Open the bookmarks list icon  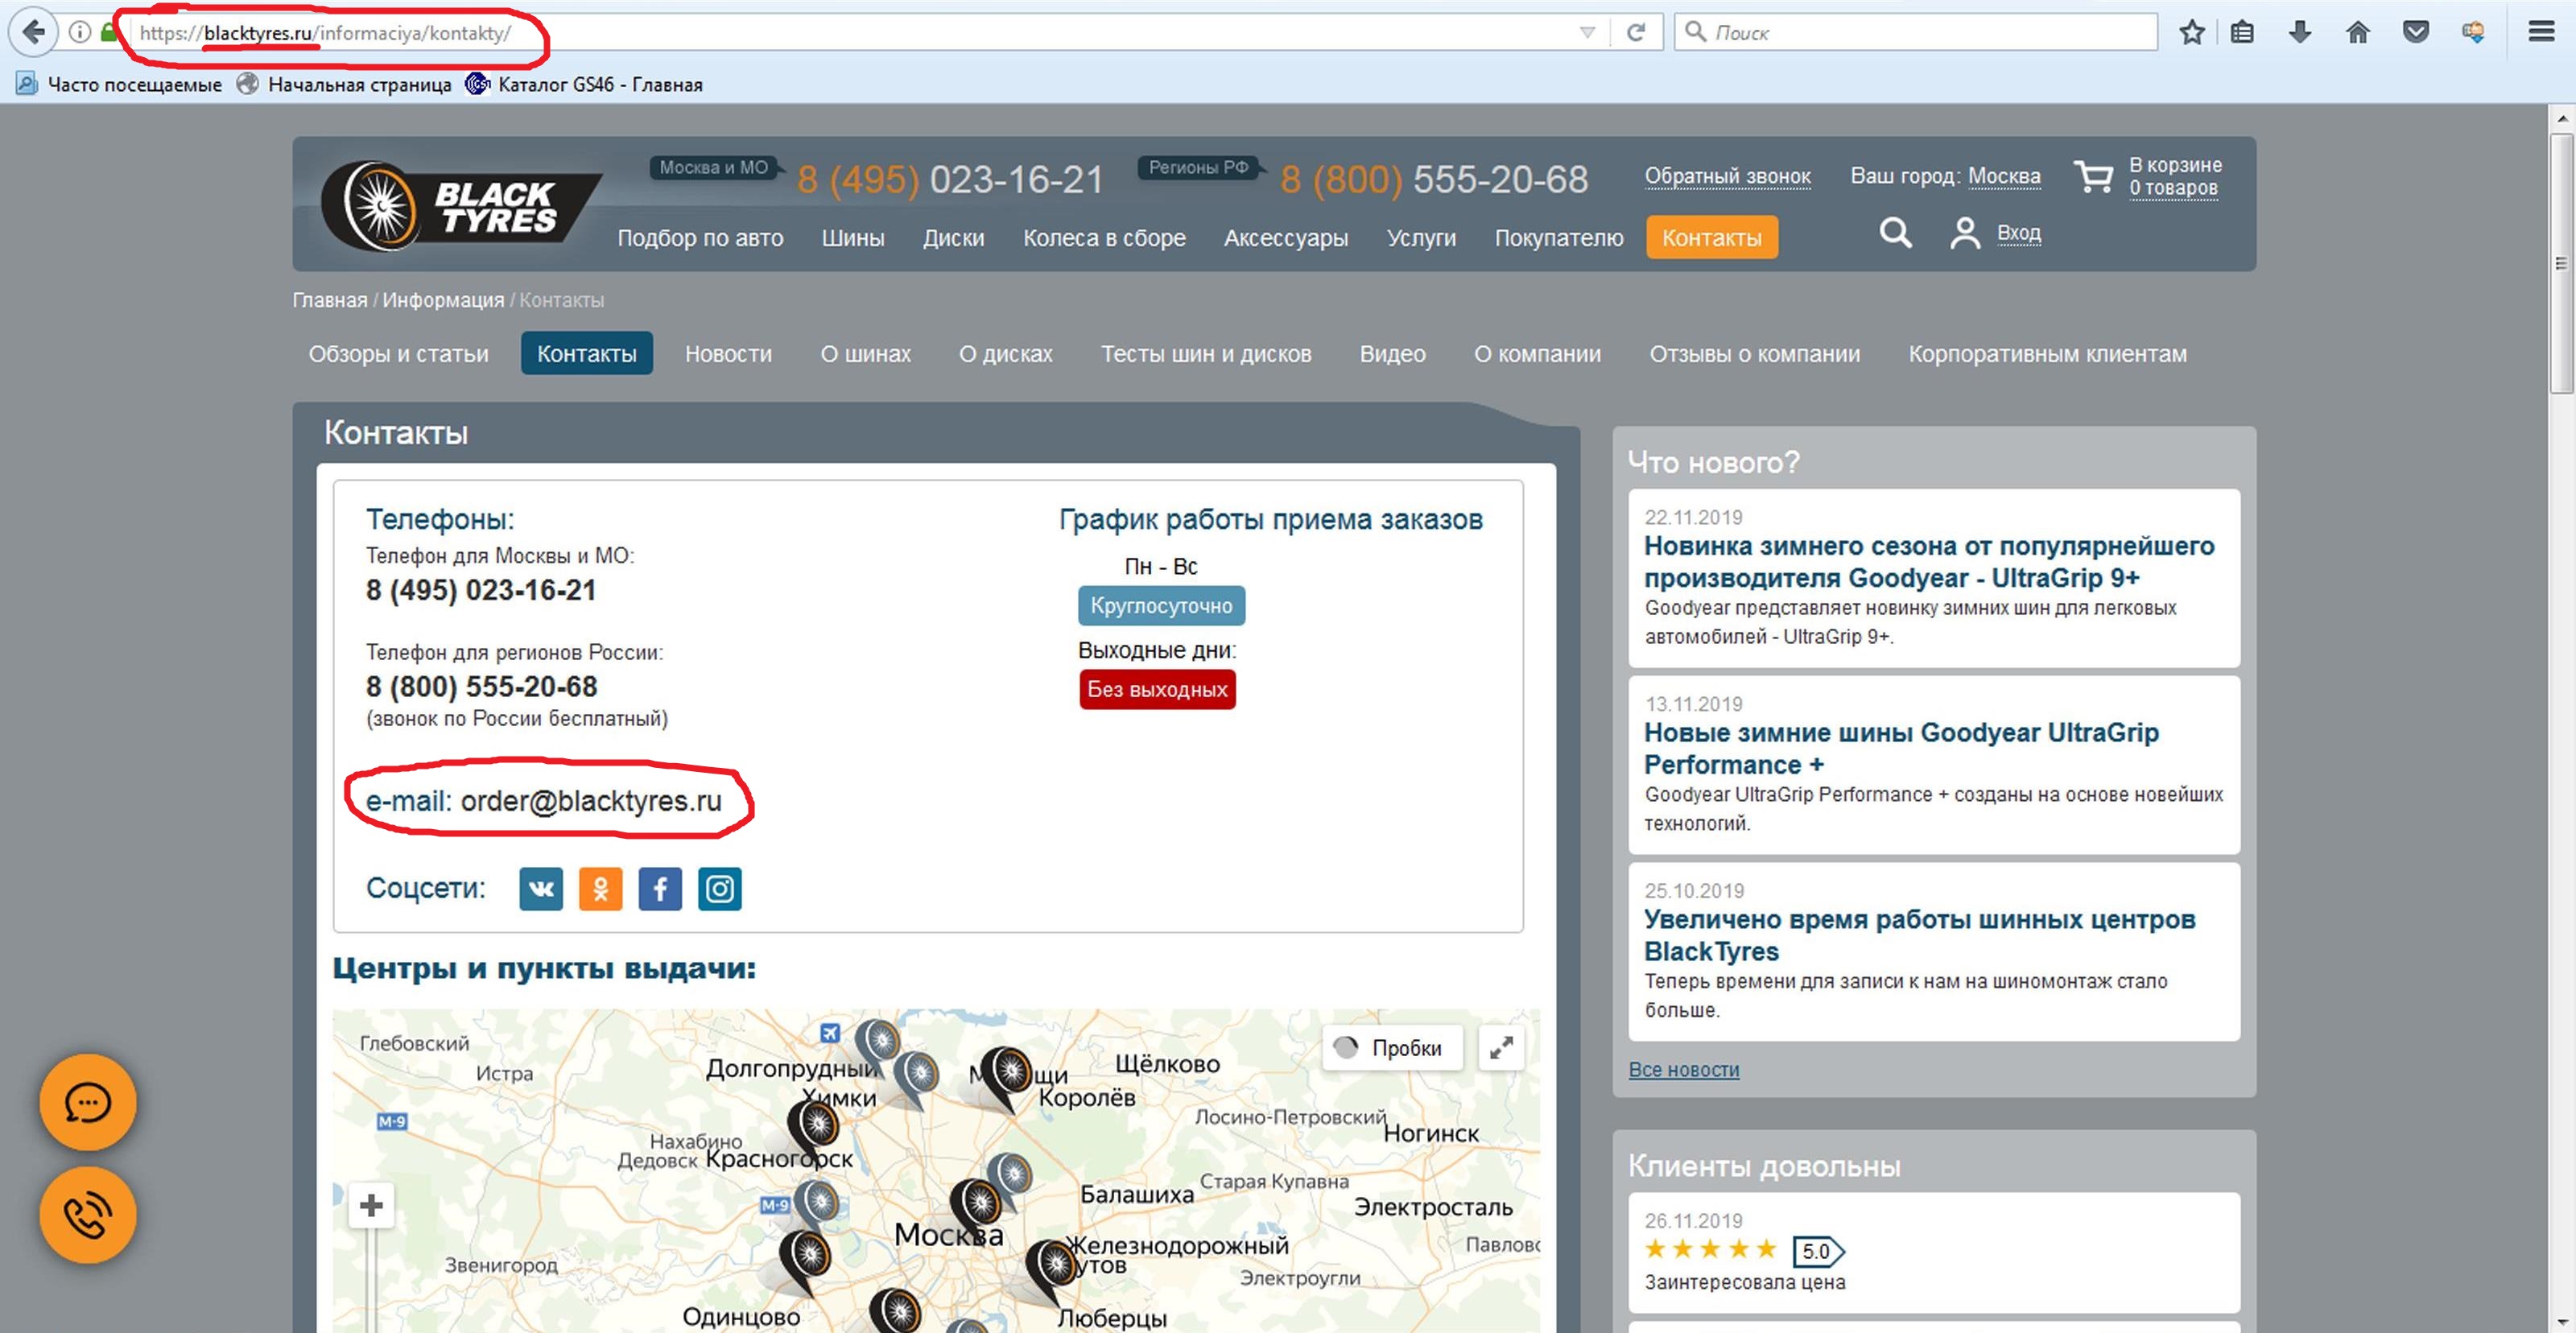[x=2243, y=32]
